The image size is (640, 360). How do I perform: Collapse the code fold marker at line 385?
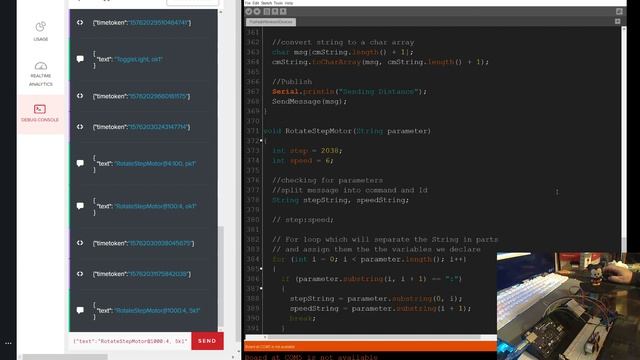coord(261,269)
